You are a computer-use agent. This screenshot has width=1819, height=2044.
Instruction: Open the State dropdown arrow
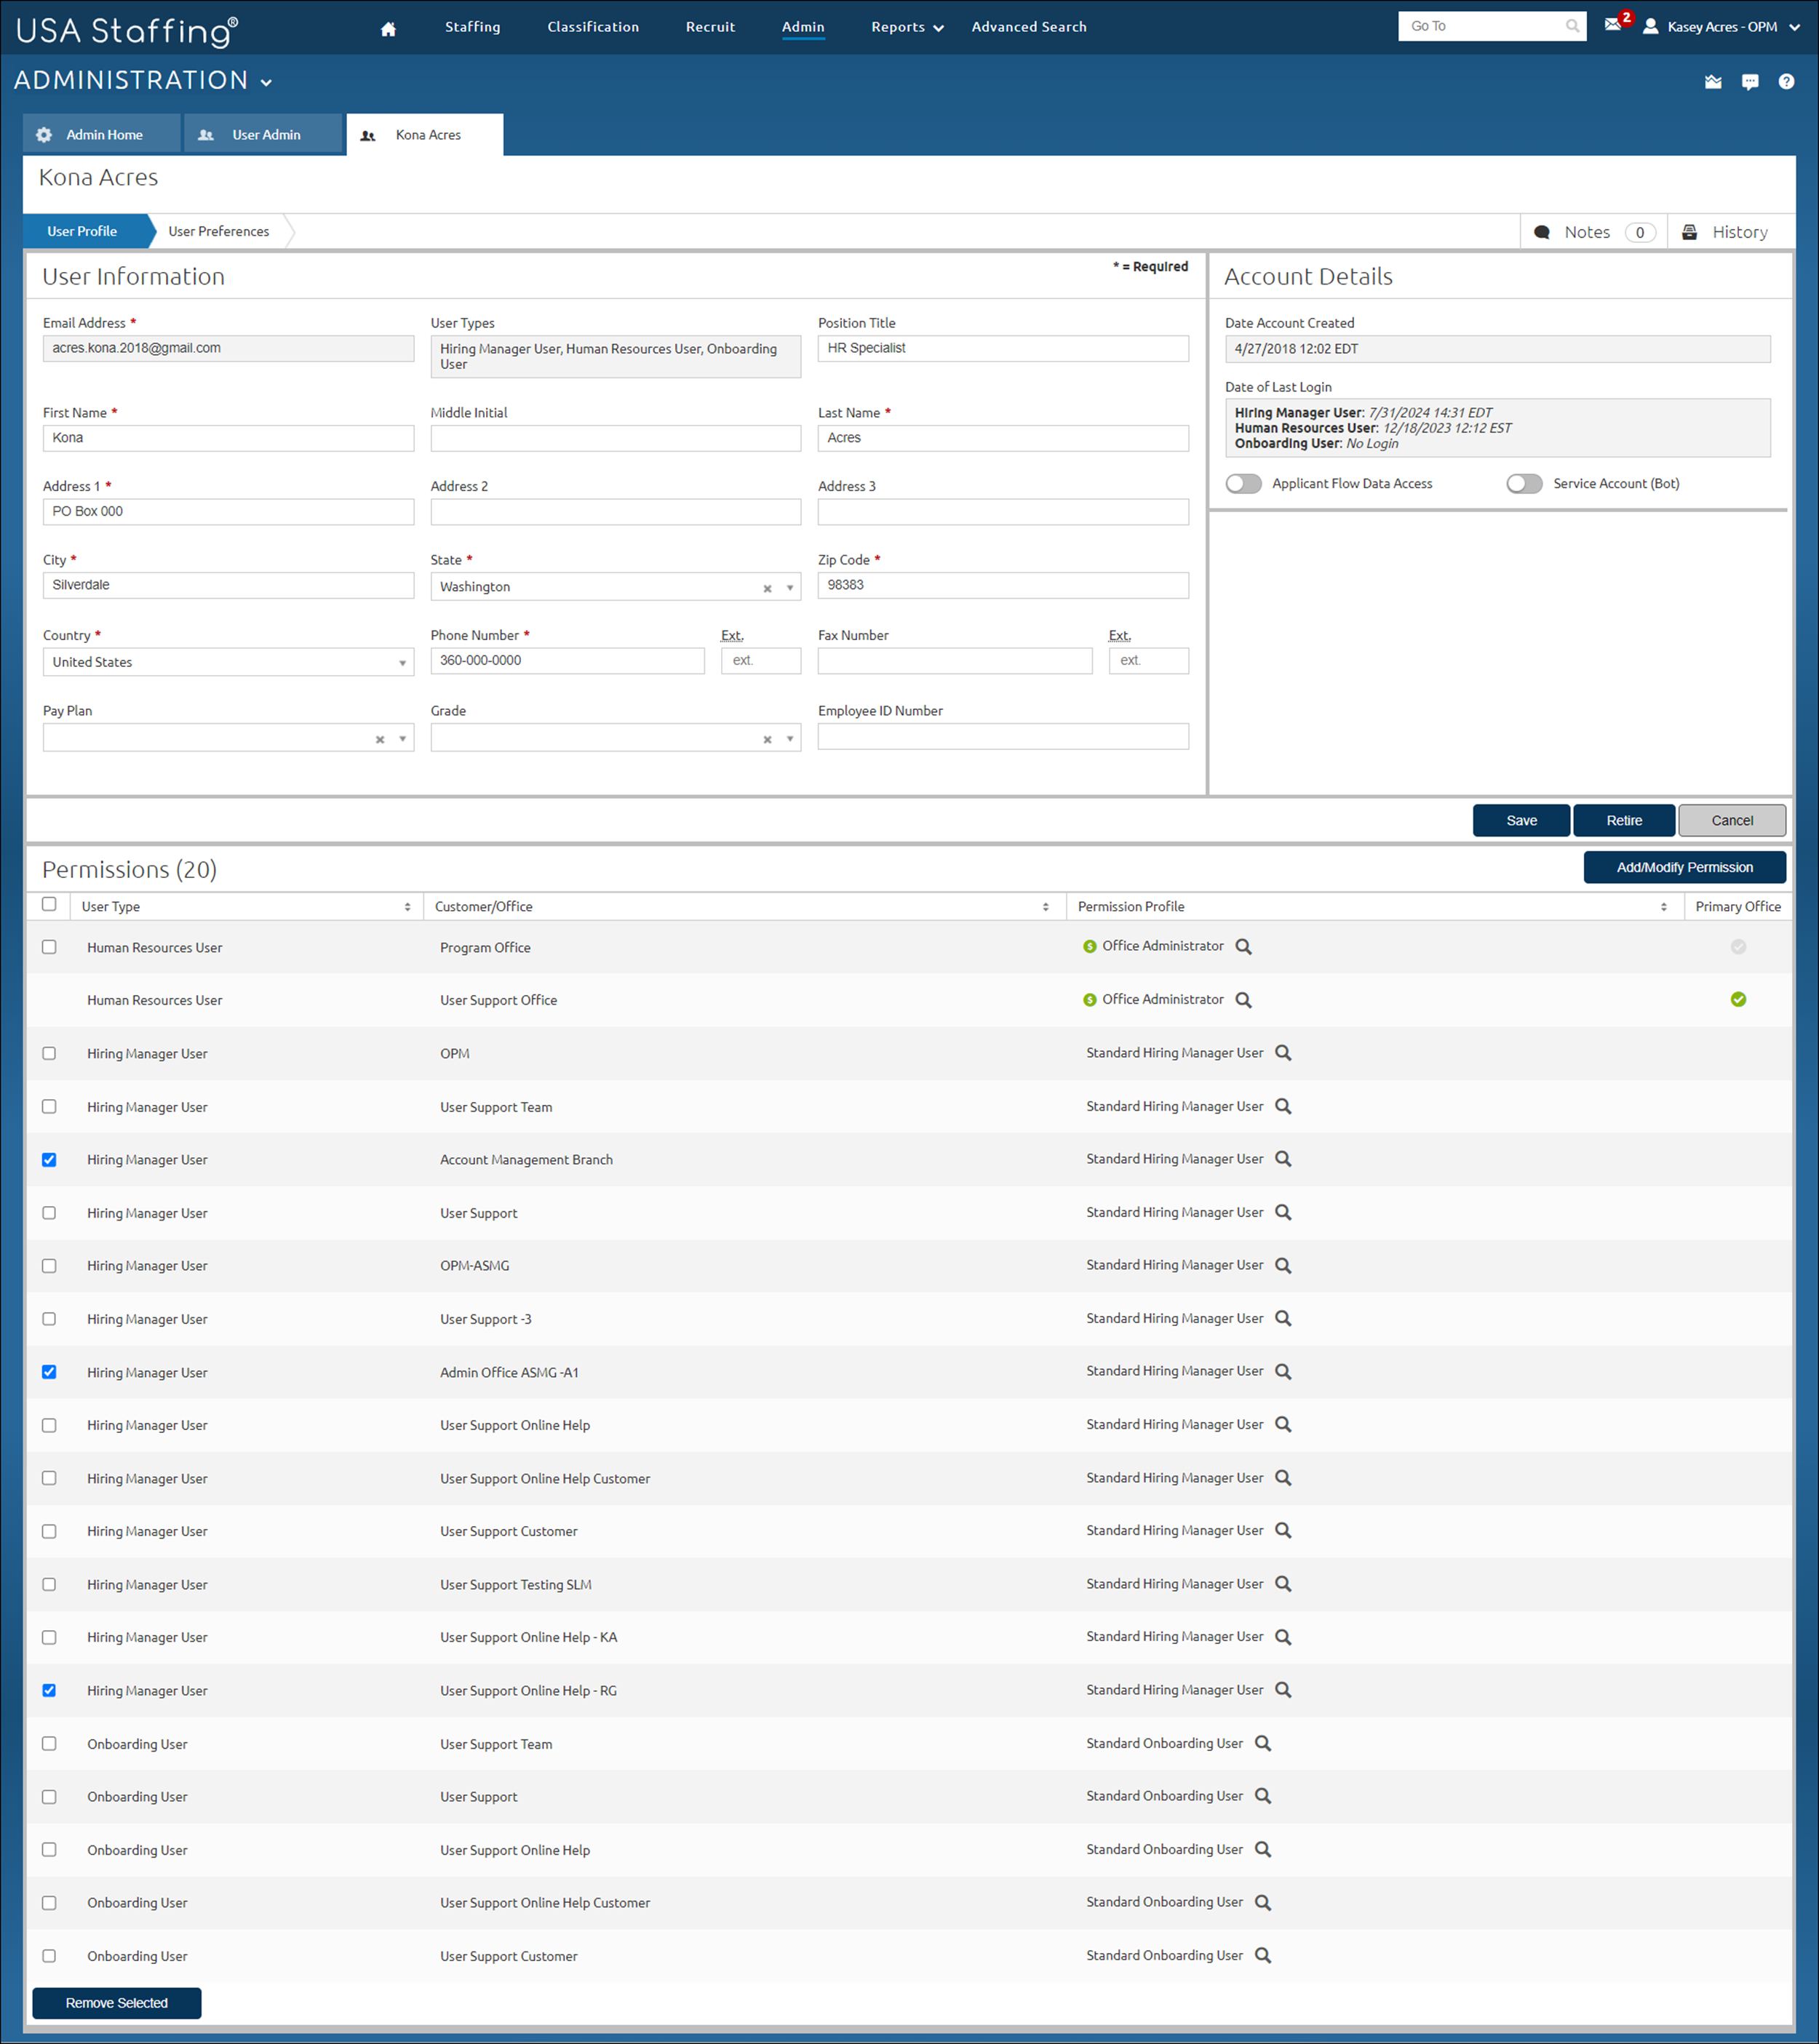[790, 588]
